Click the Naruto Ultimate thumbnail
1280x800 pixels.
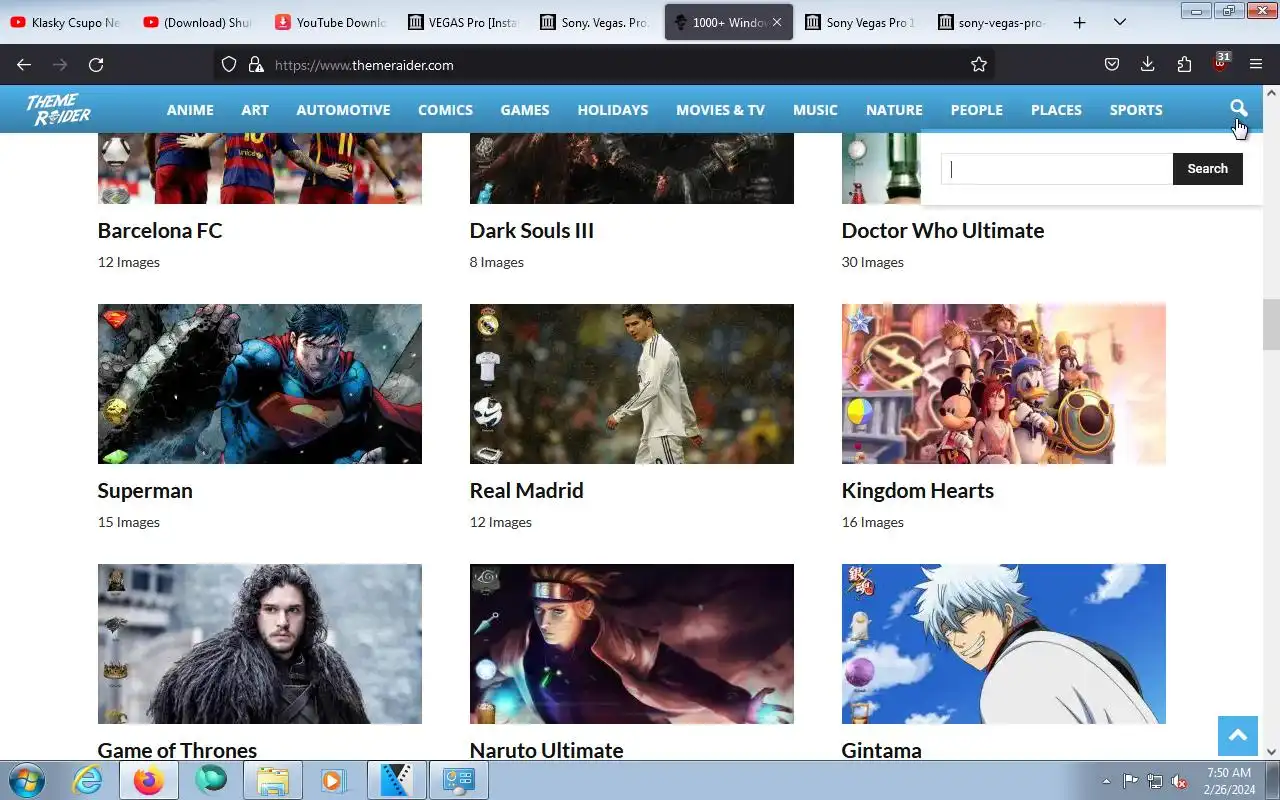(x=632, y=644)
